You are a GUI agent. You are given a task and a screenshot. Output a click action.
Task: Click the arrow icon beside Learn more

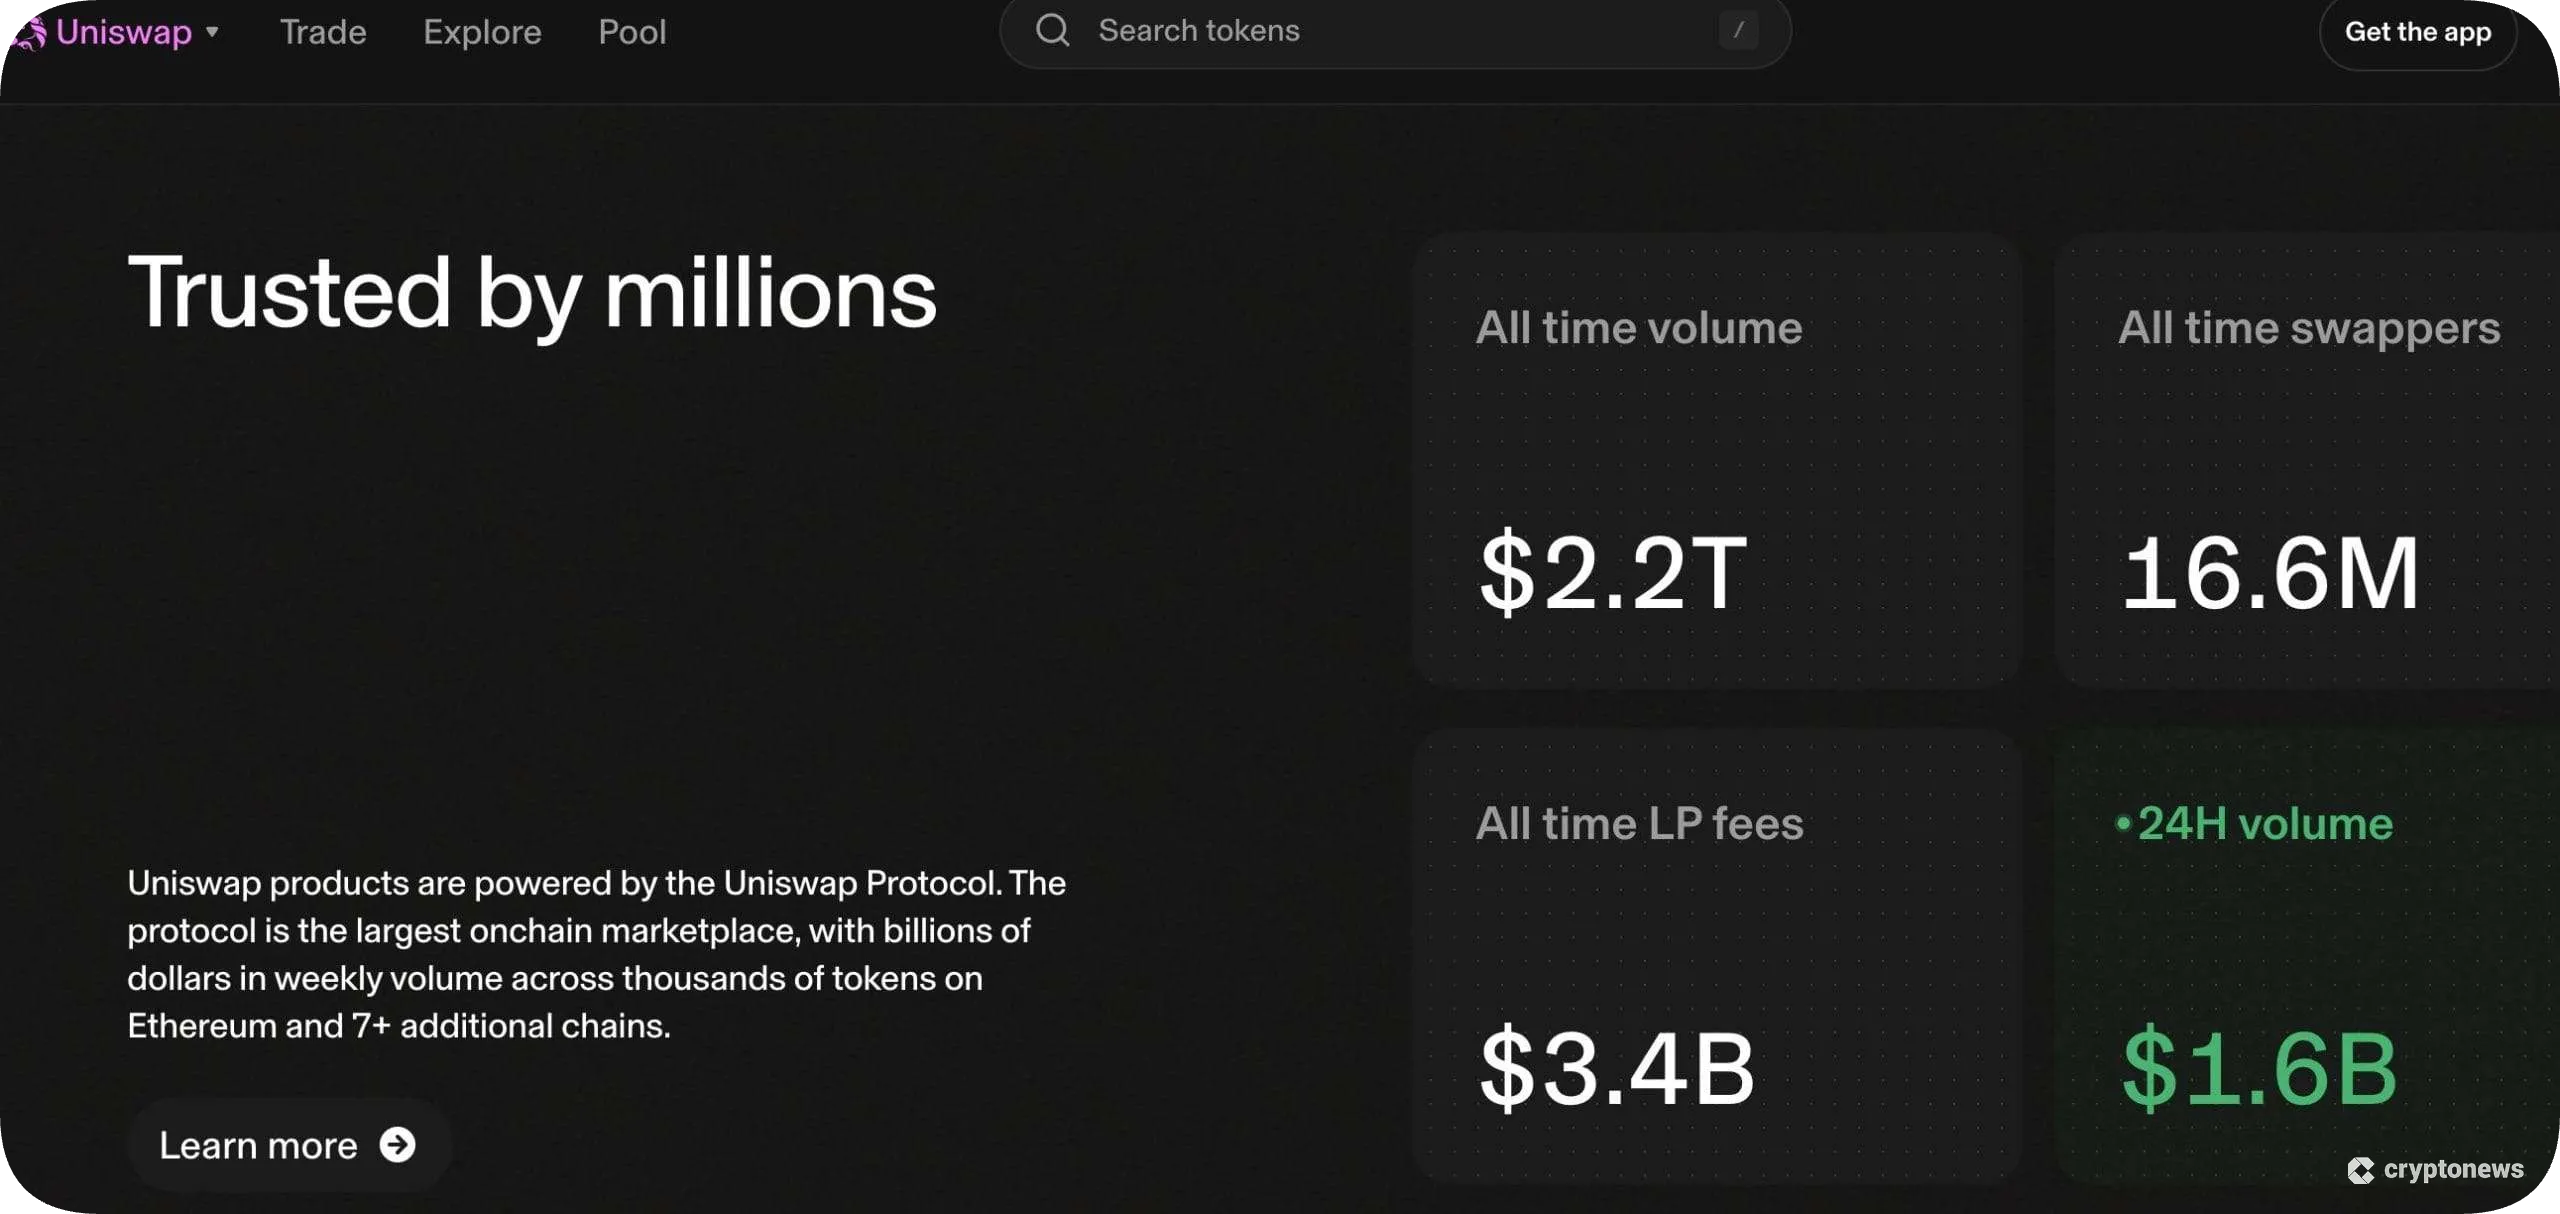coord(397,1145)
